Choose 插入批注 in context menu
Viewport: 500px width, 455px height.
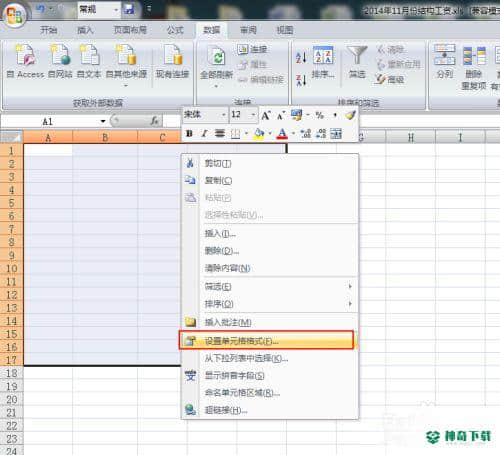270,322
